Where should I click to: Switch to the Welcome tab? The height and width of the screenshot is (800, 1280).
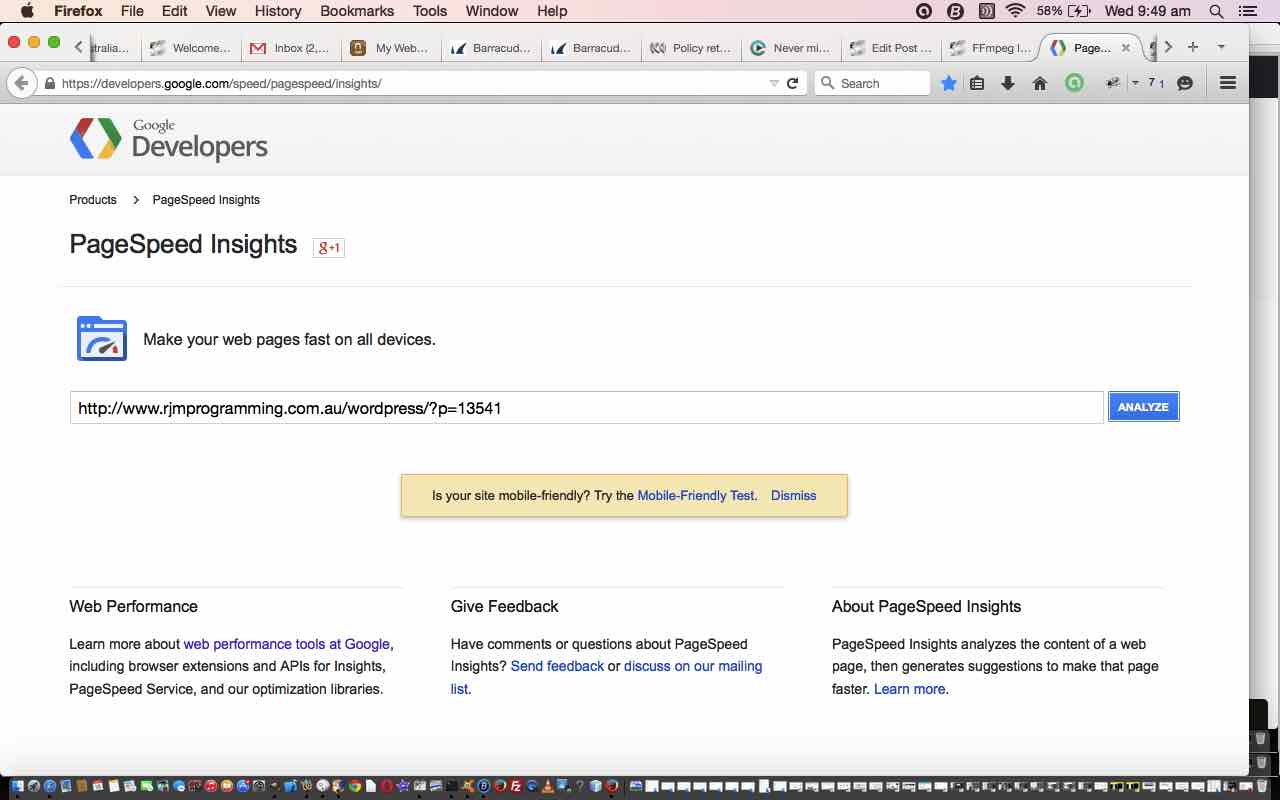pos(191,47)
